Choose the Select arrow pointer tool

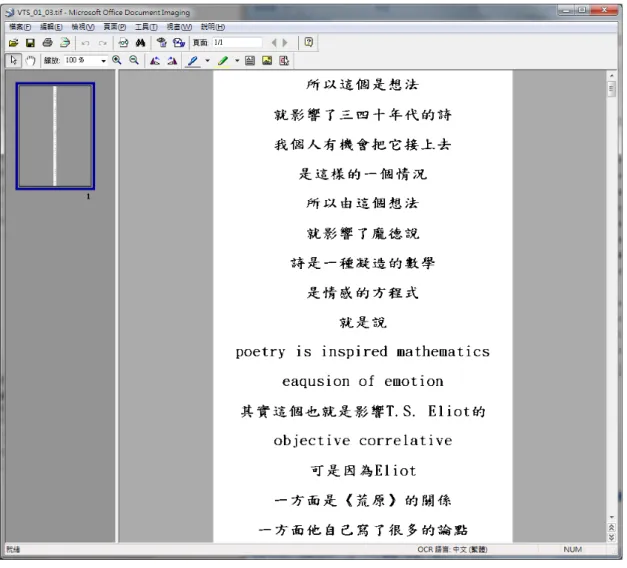(14, 61)
